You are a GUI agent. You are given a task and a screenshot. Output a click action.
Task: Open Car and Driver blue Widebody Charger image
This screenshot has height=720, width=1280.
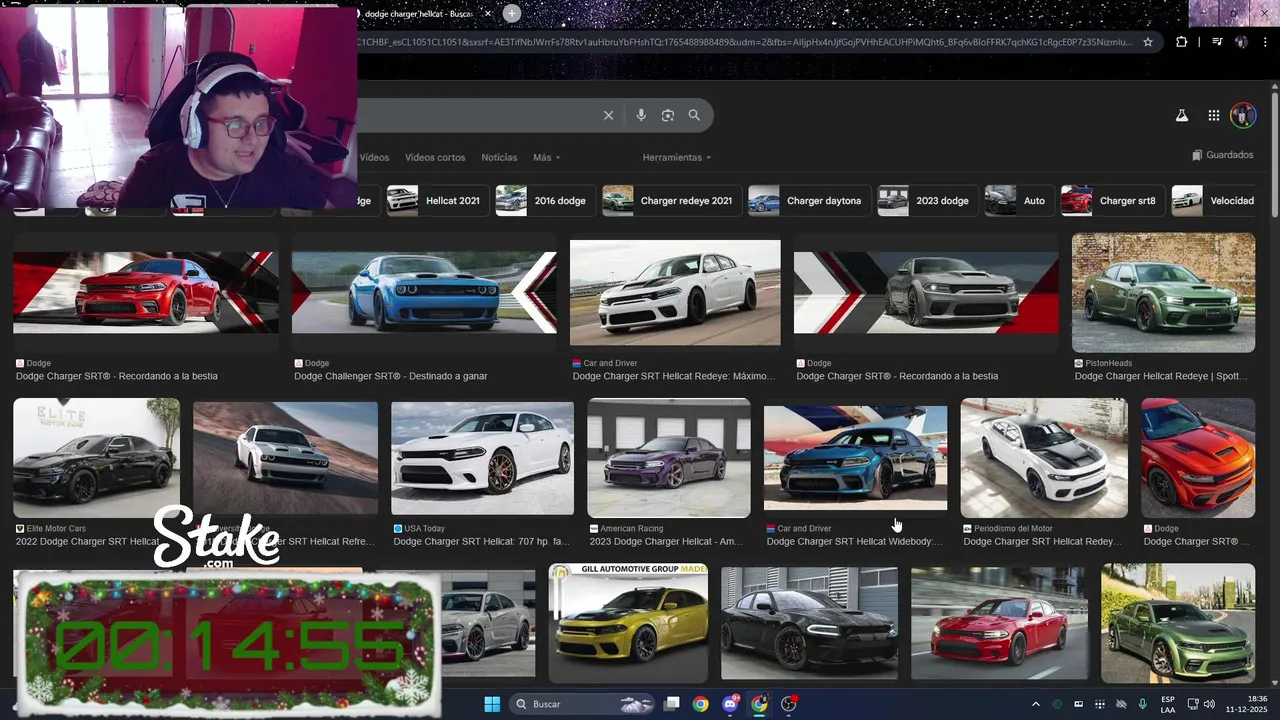pyautogui.click(x=855, y=458)
